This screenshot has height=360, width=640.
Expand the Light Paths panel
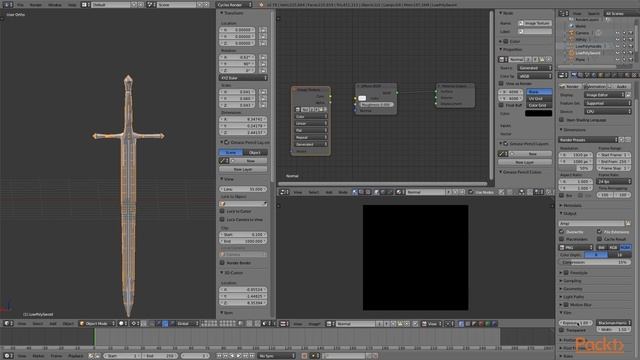(x=561, y=297)
